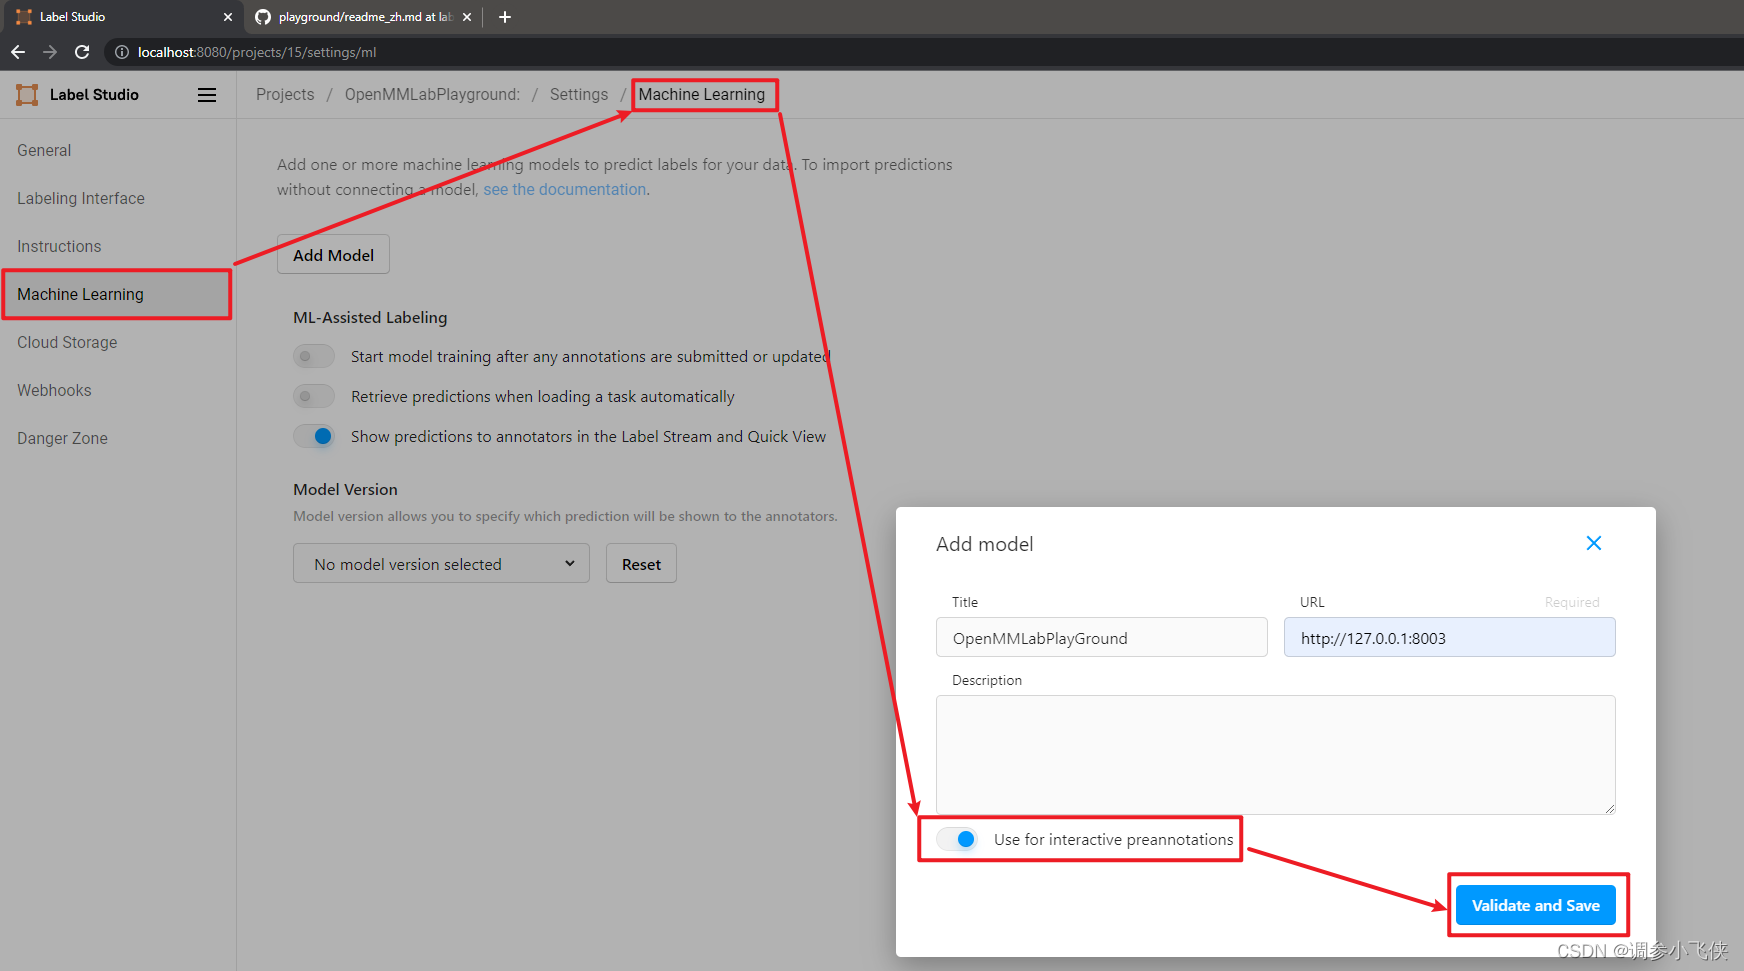
Task: Open a new browser tab
Action: click(x=505, y=17)
